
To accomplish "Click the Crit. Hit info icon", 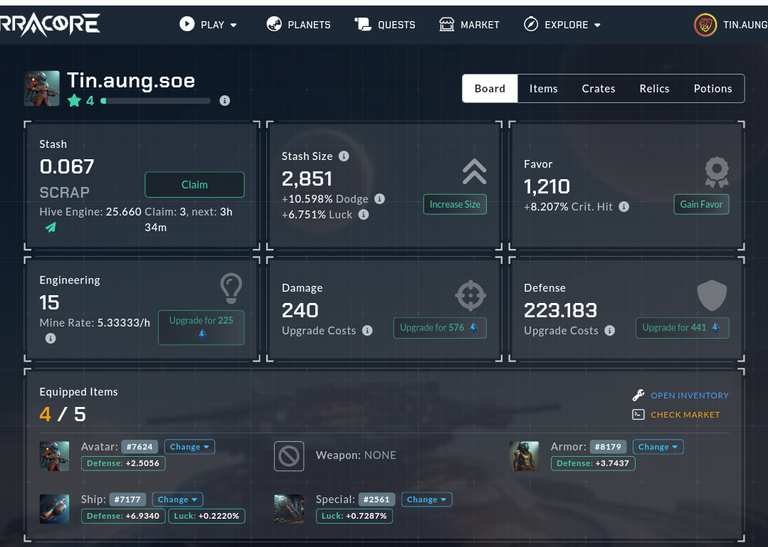I will click(x=624, y=207).
